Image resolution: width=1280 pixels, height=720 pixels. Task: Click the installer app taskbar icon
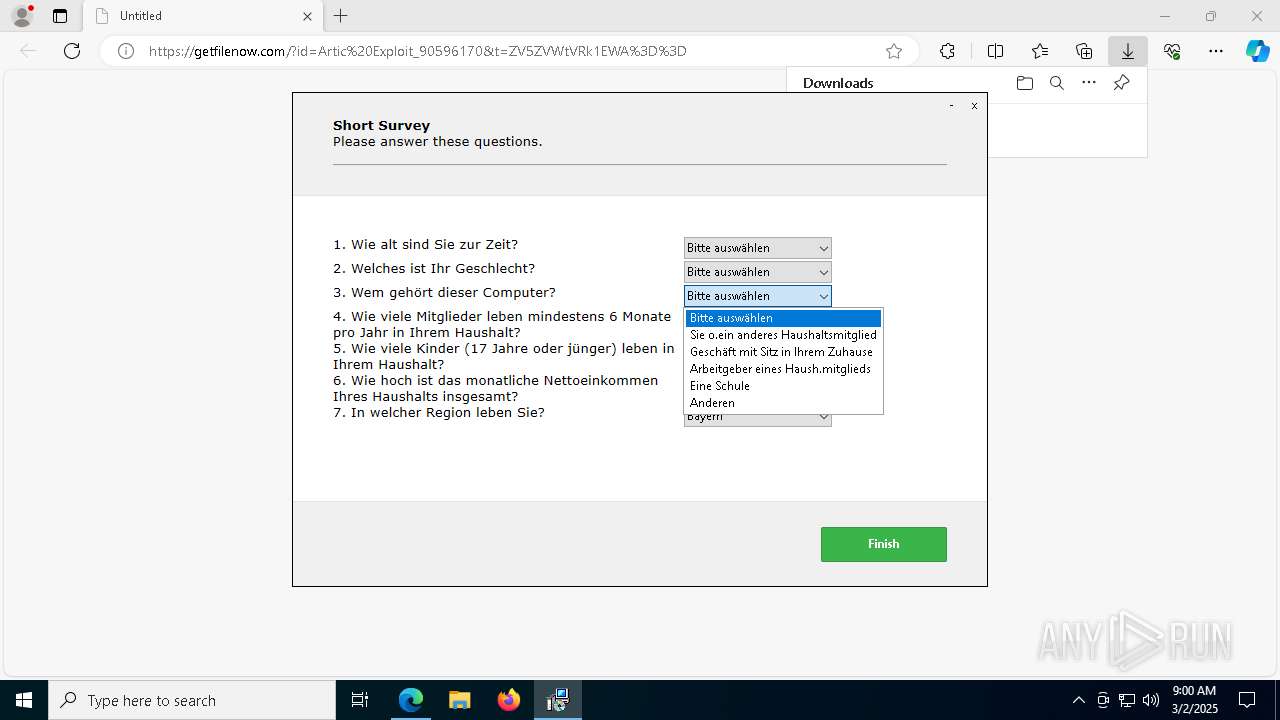557,700
